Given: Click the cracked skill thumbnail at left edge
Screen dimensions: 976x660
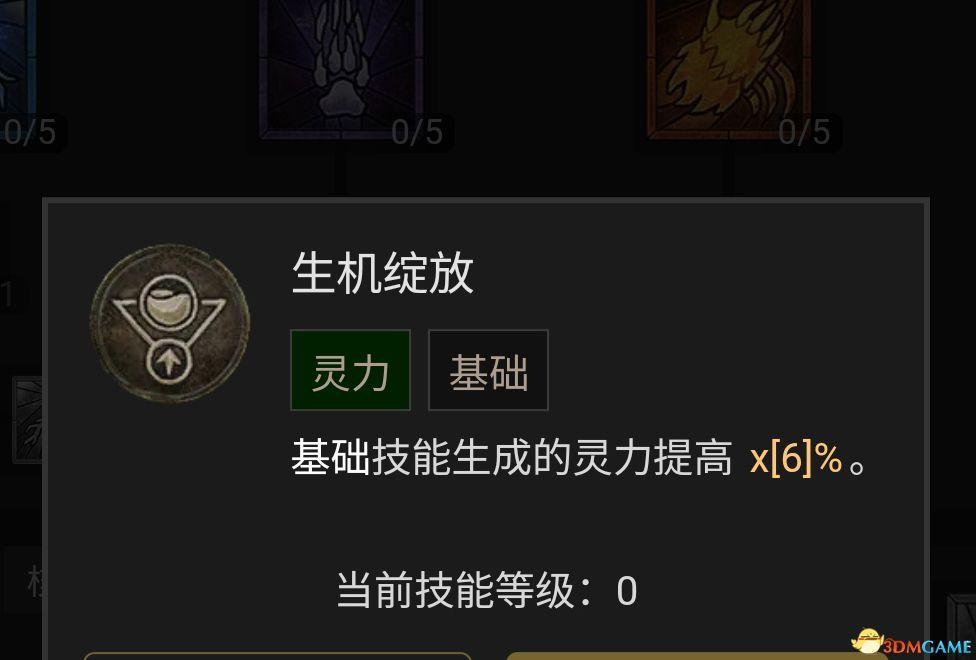Looking at the screenshot, I should [27, 420].
